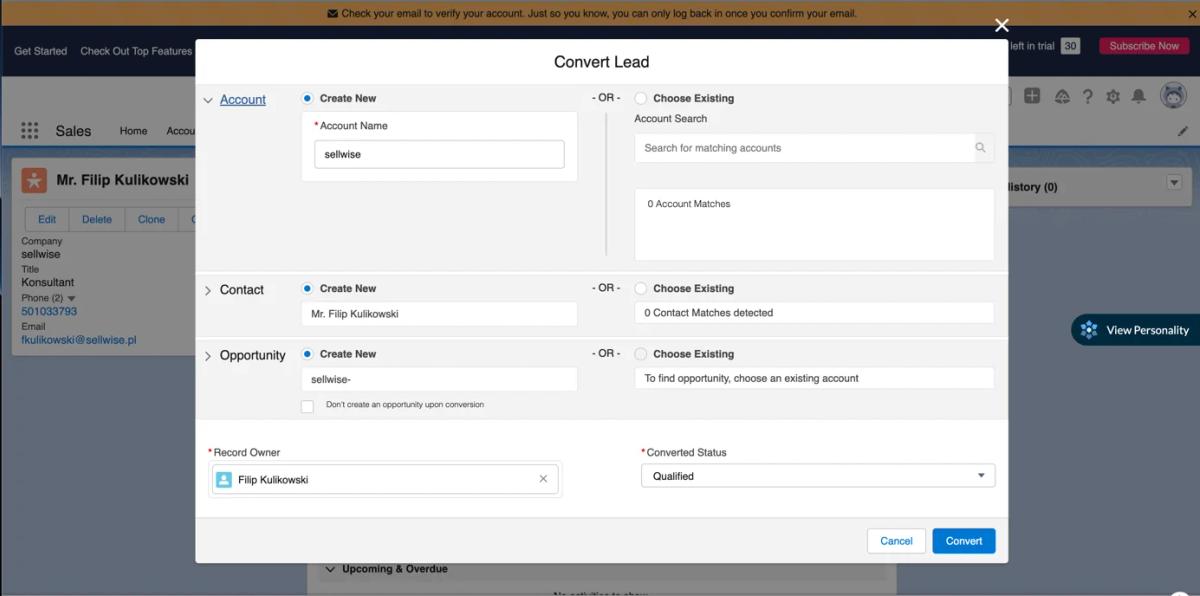This screenshot has height=596, width=1200.
Task: Expand the Contact section chevron
Action: 208,290
